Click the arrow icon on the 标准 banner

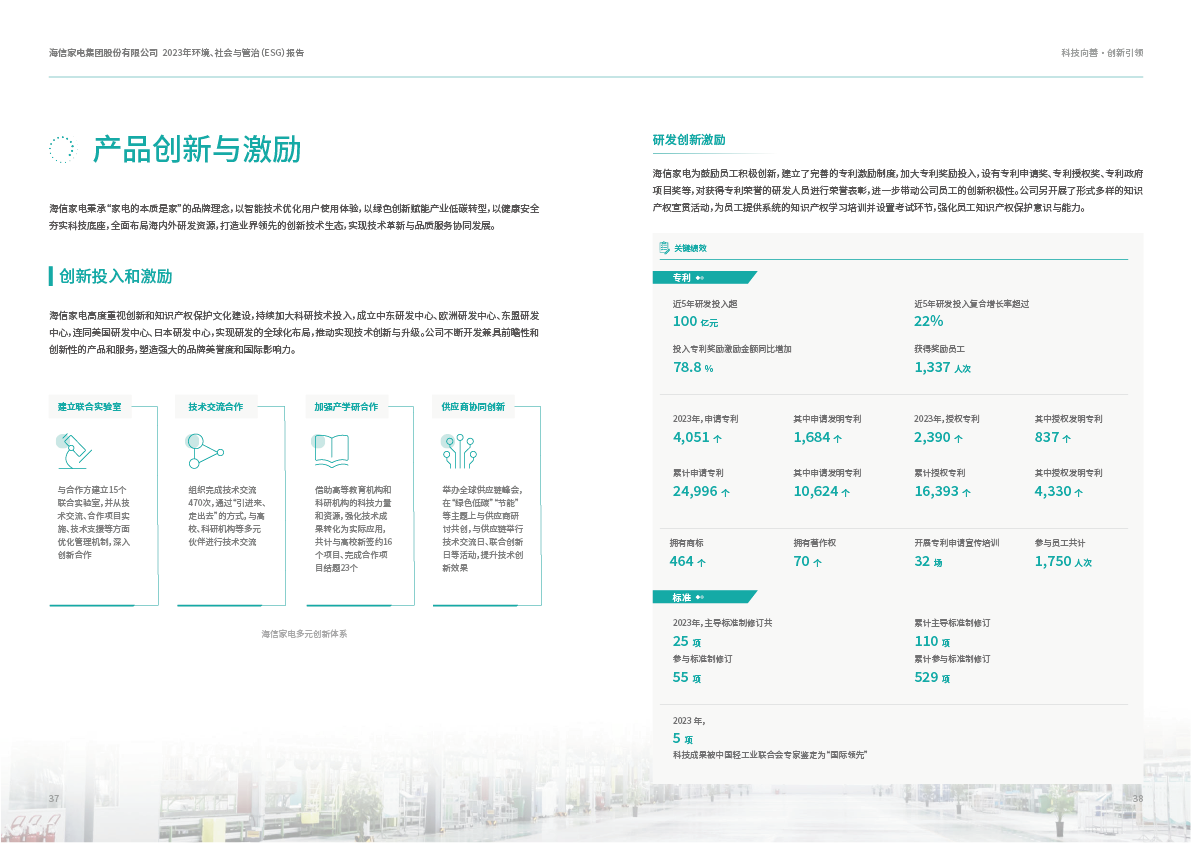(x=701, y=597)
